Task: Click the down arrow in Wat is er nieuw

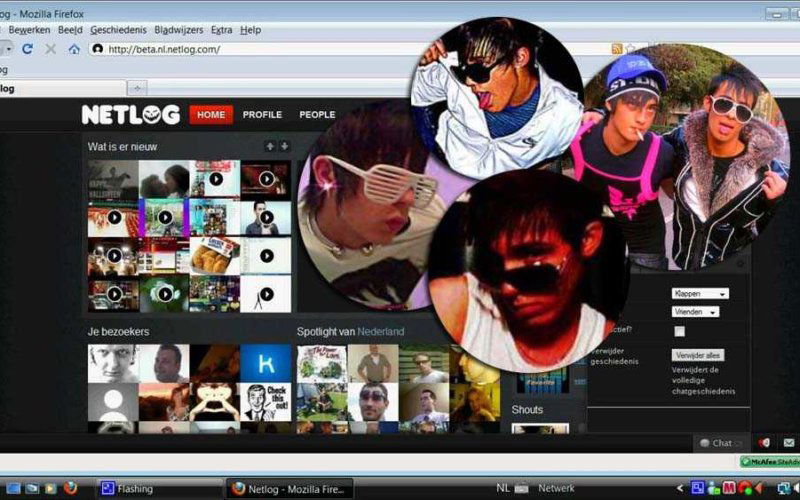Action: pos(285,146)
